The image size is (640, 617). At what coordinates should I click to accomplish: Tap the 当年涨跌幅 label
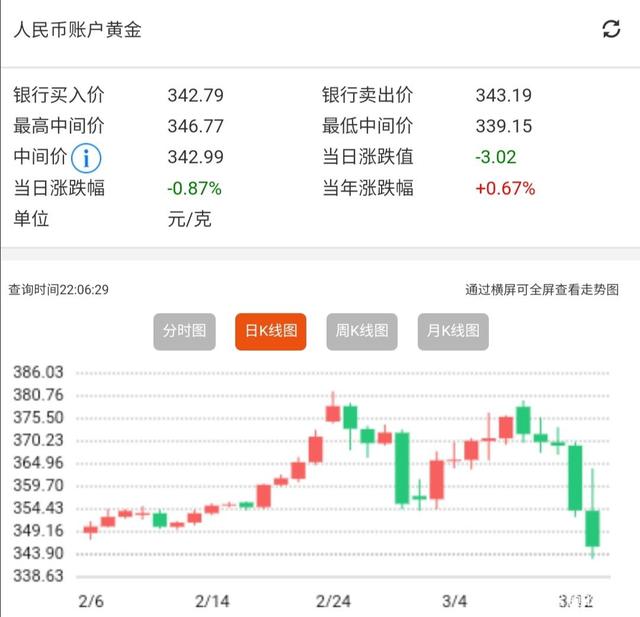click(x=367, y=188)
